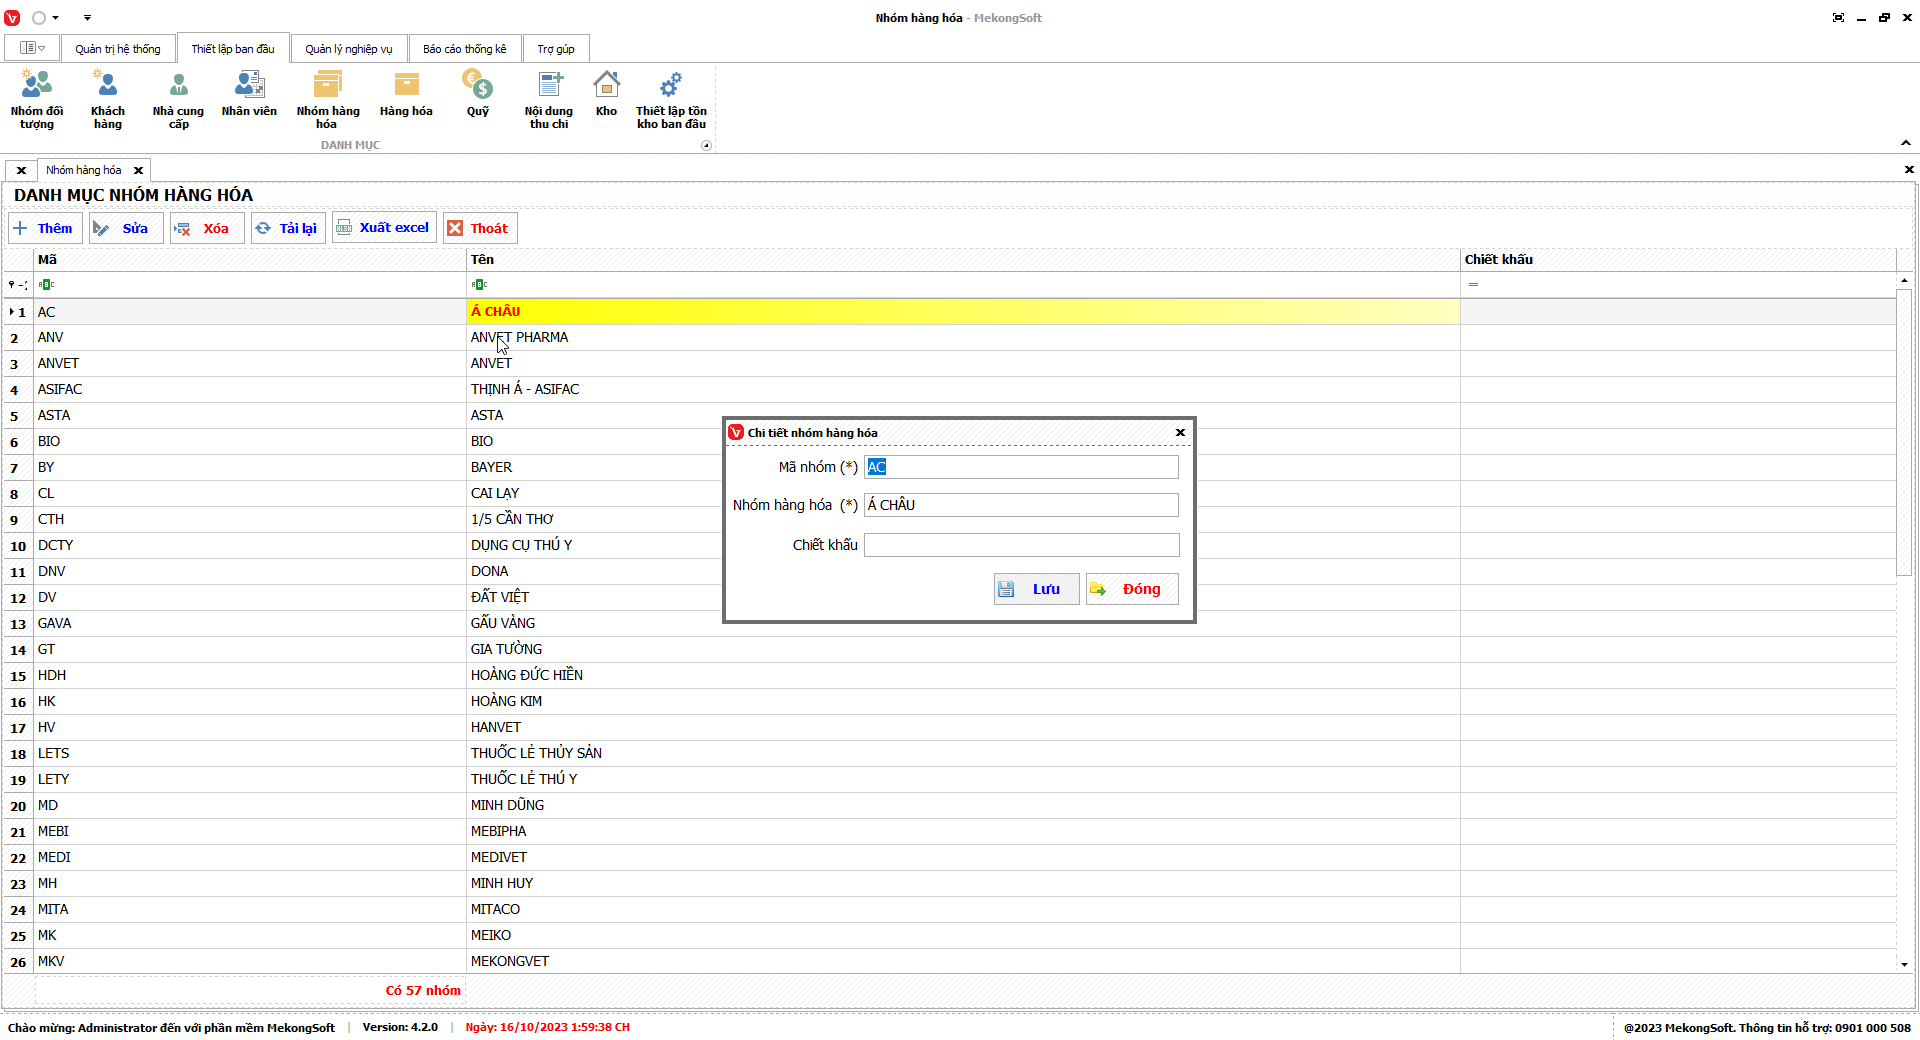Viewport: 1920px width, 1040px height.
Task: Select the Nhóm hàng hóa document tab
Action: (x=84, y=170)
